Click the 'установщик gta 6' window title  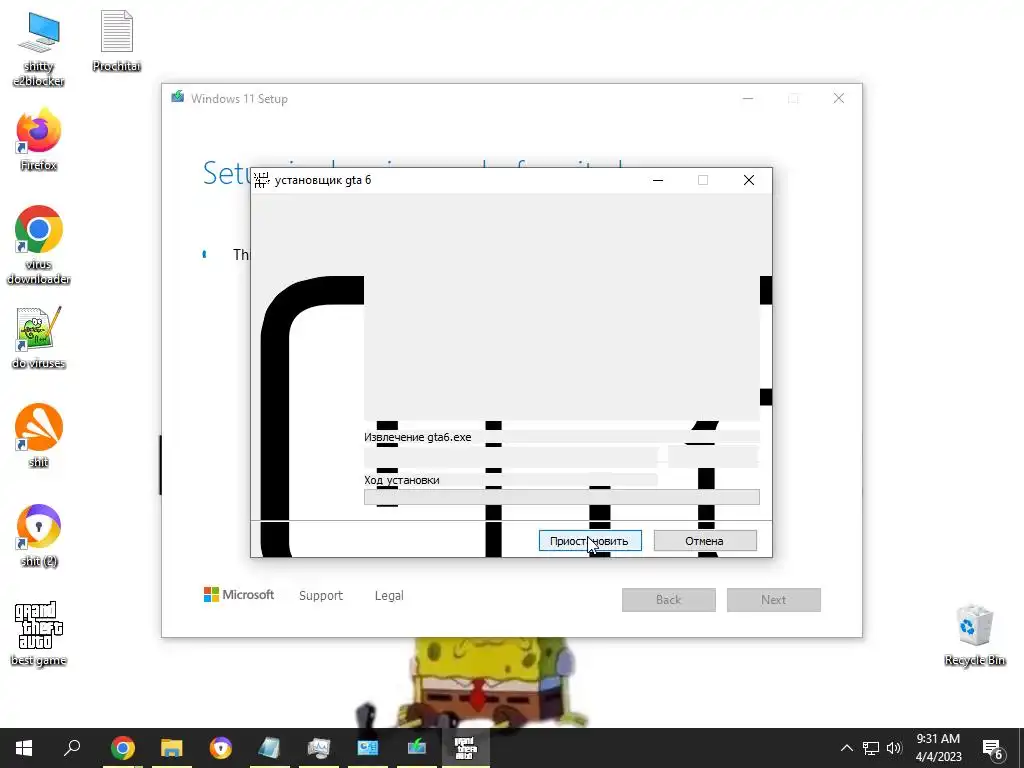click(323, 180)
